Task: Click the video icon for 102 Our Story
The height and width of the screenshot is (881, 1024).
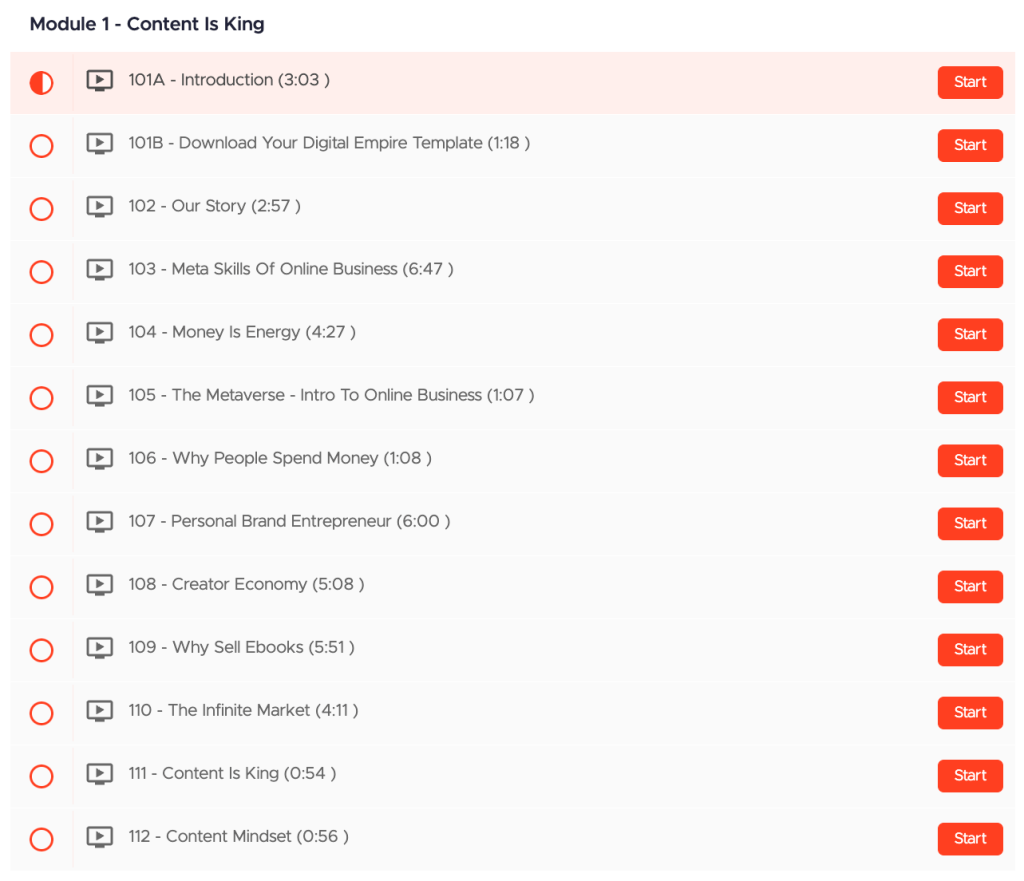Action: 99,207
